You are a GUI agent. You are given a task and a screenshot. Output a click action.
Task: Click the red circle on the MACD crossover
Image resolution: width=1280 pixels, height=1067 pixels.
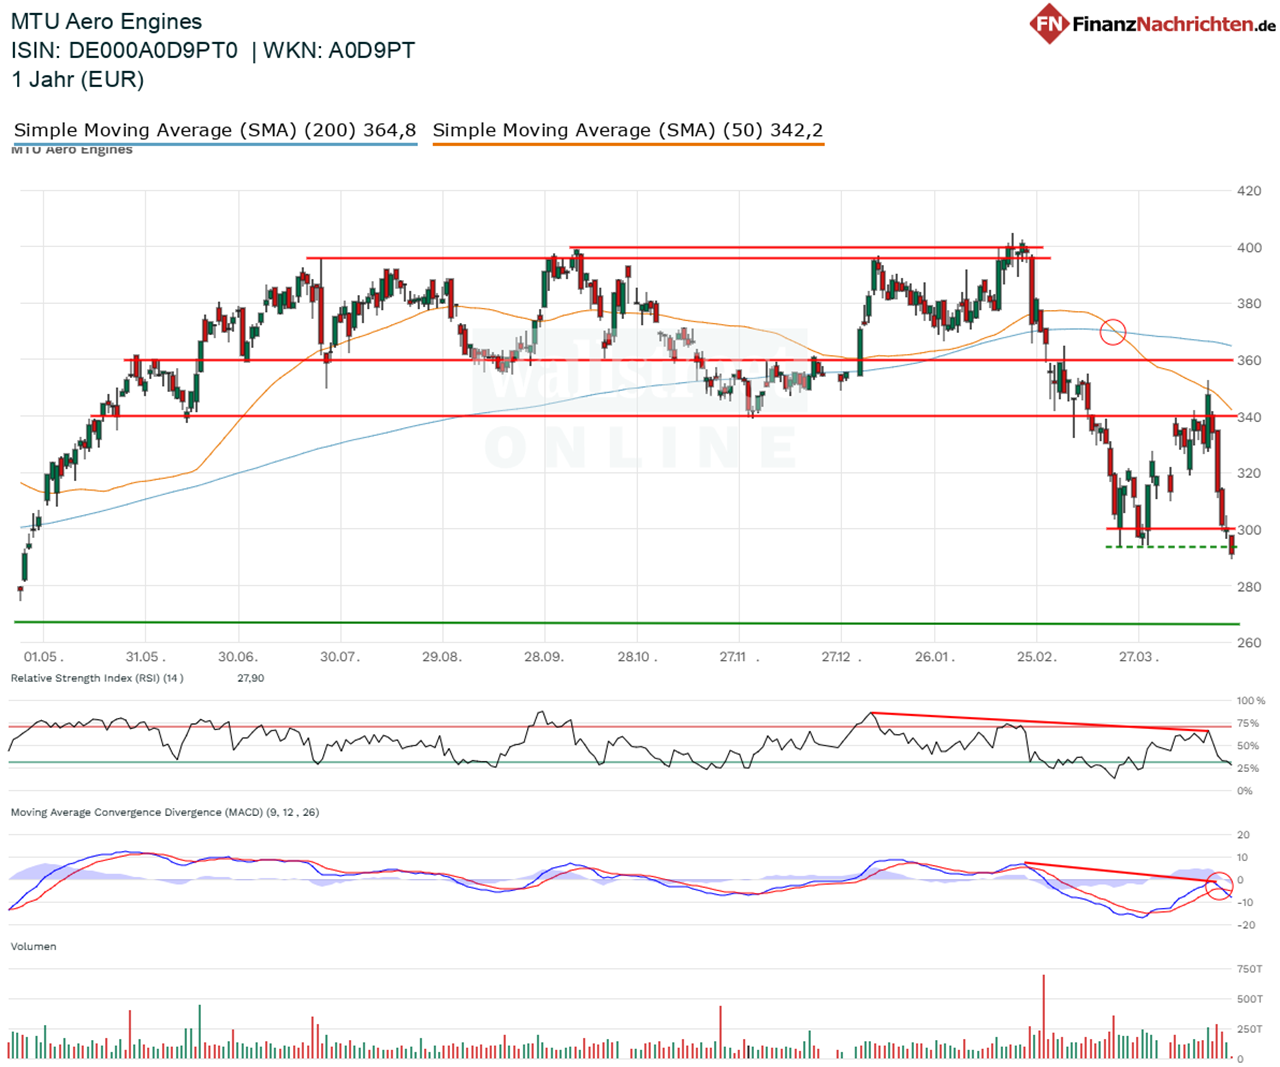click(x=1219, y=885)
